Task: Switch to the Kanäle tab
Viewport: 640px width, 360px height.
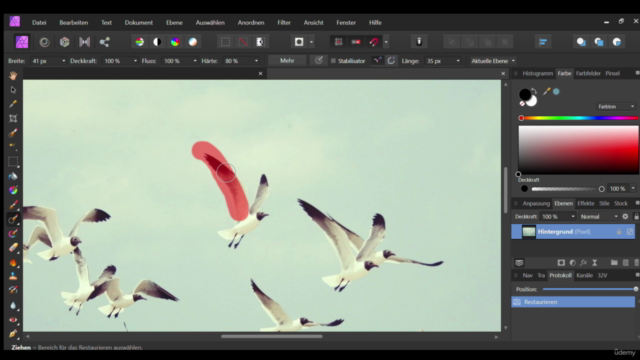Action: point(584,276)
